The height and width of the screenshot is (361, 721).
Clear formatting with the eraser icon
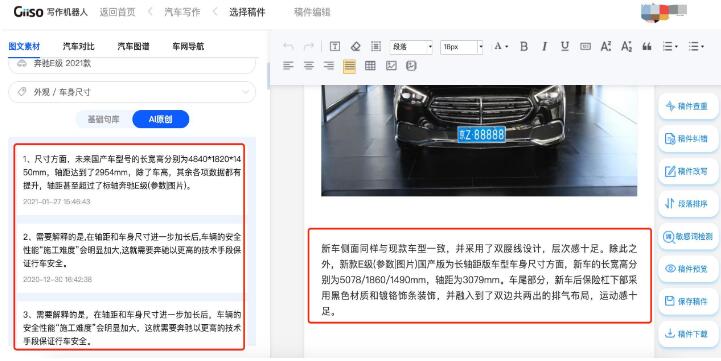coord(355,46)
